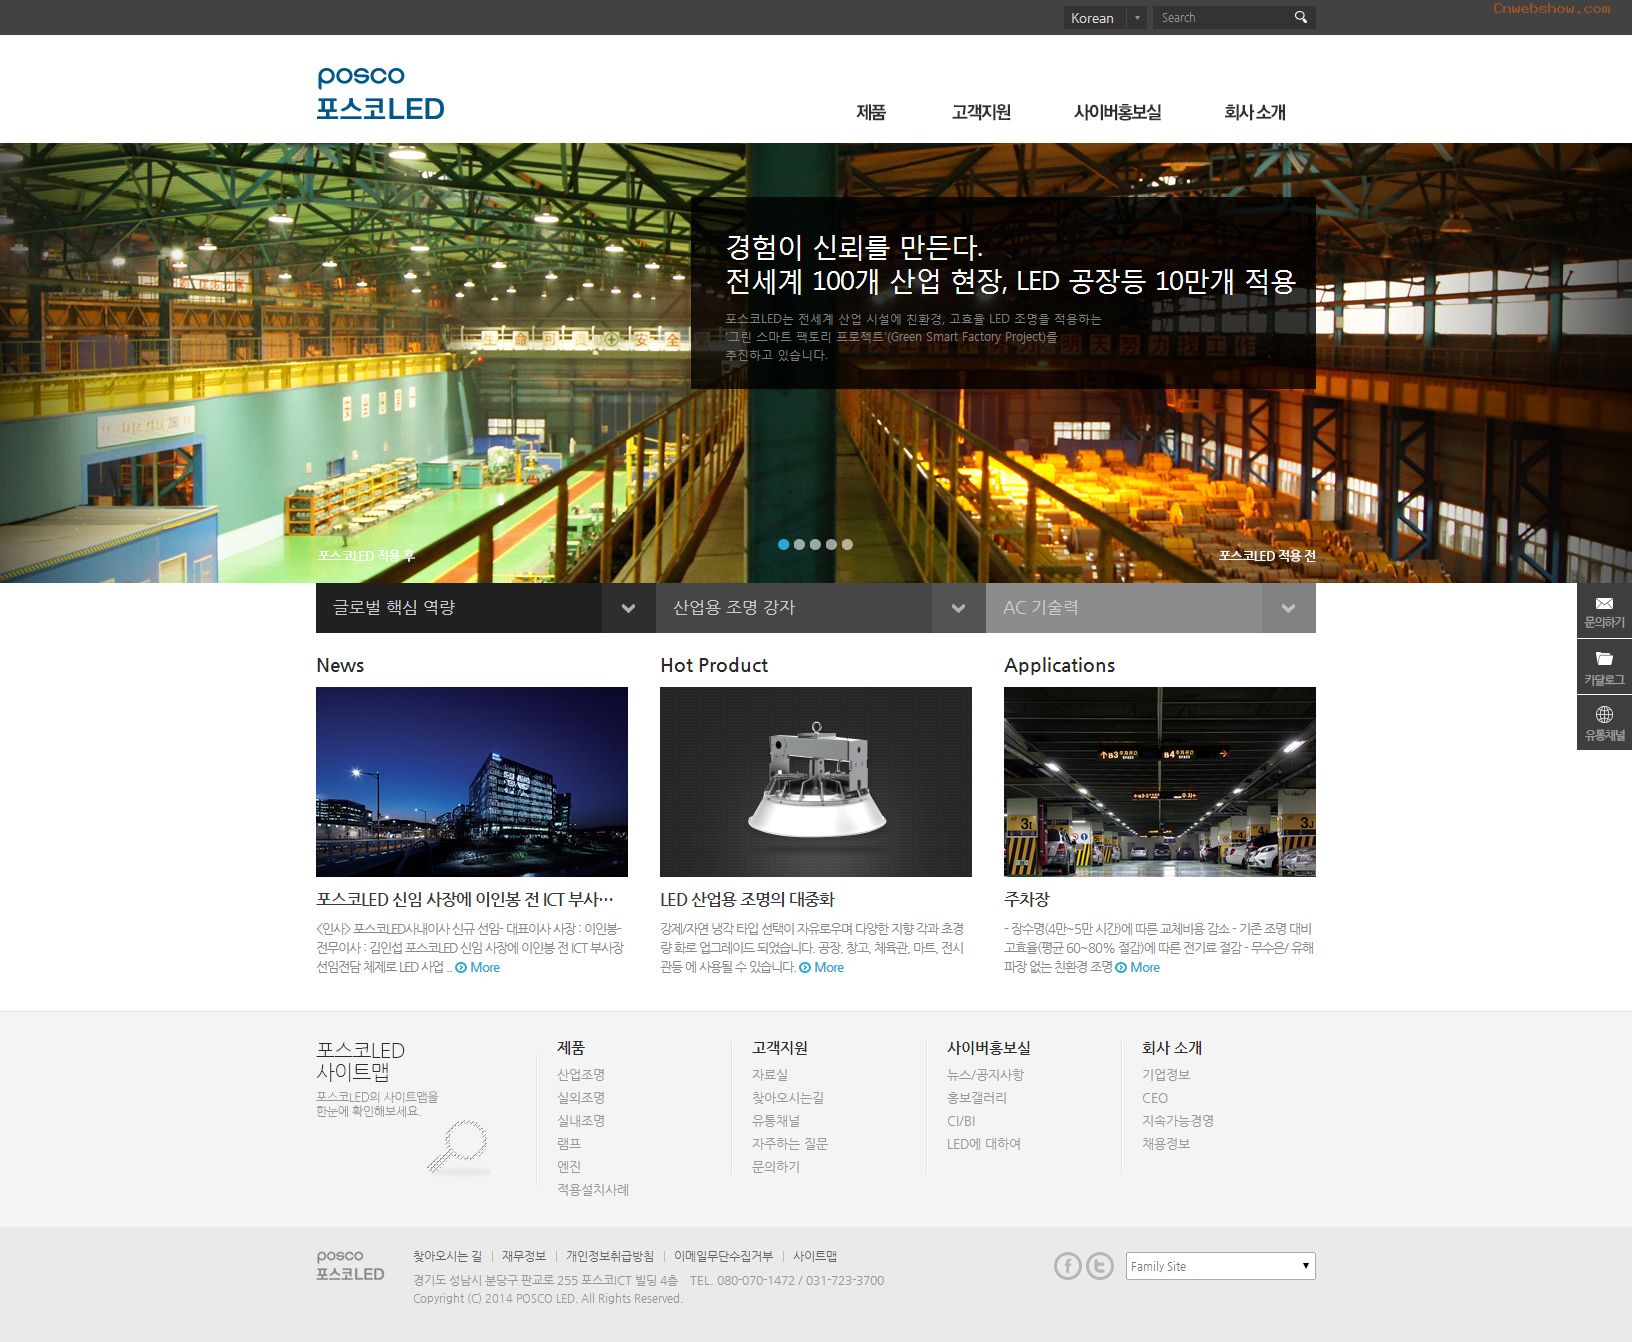The height and width of the screenshot is (1342, 1632).
Task: Select the fifth carousel dot
Action: click(x=847, y=545)
